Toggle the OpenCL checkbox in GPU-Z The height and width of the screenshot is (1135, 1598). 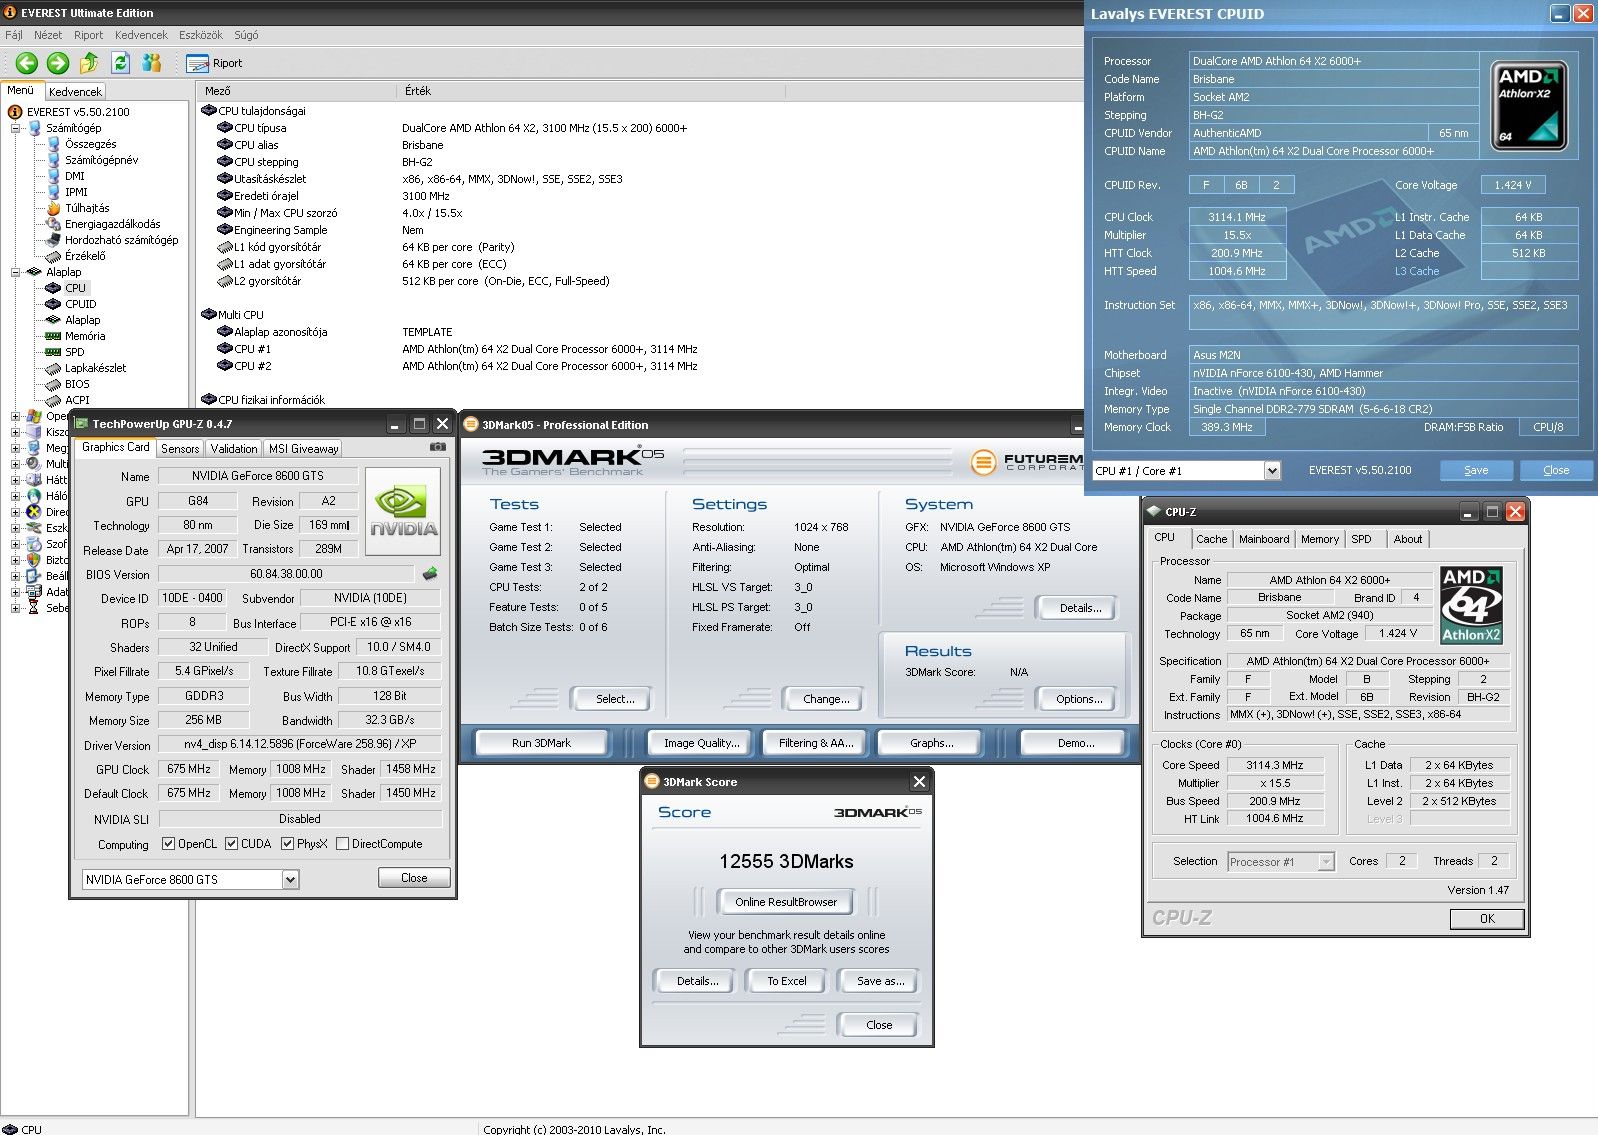(168, 844)
